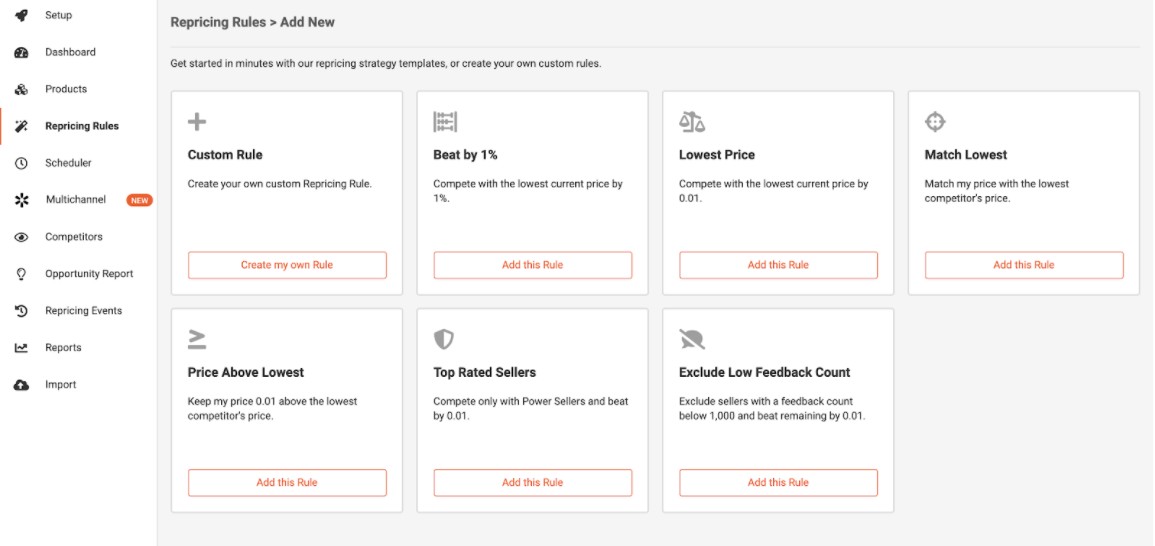Click the Lowest Price scales icon
The height and width of the screenshot is (546, 1155).
tap(692, 122)
